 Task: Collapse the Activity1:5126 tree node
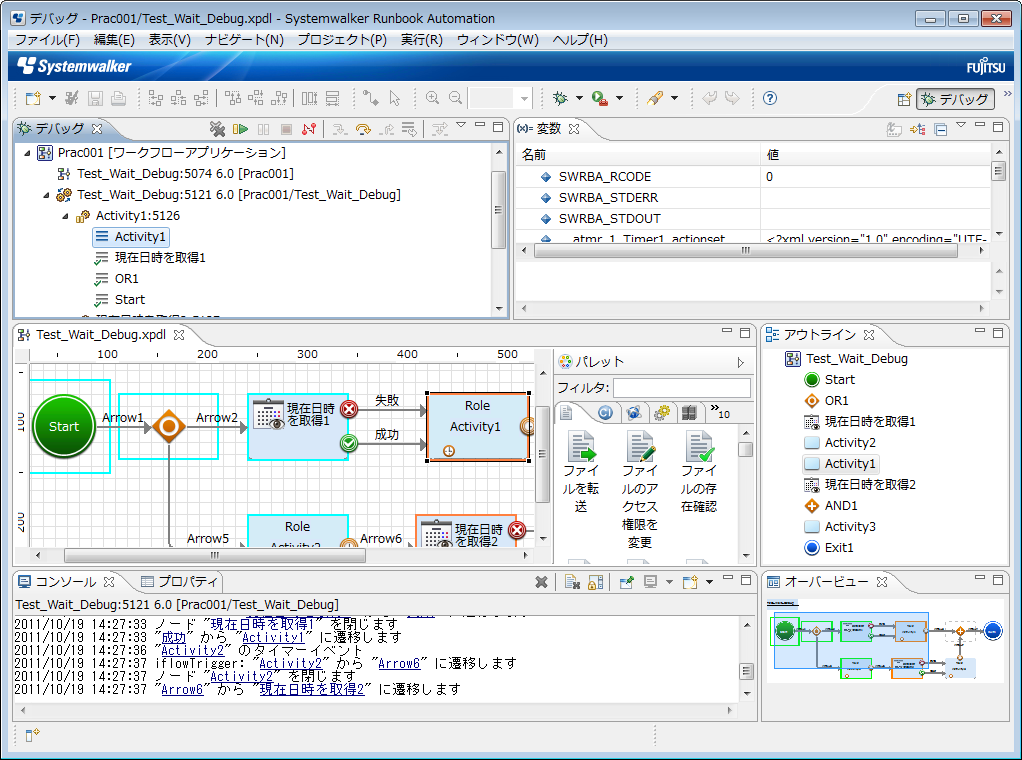click(65, 216)
